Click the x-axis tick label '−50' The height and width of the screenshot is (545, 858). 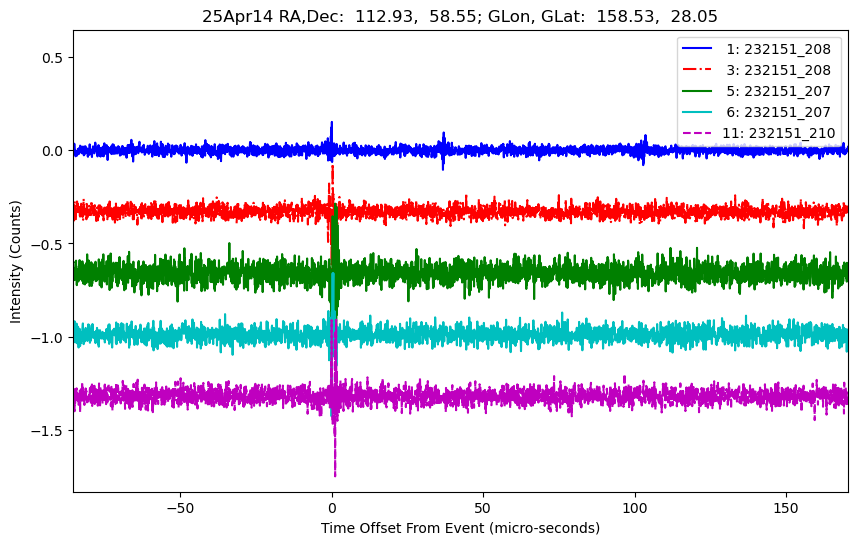tap(180, 508)
